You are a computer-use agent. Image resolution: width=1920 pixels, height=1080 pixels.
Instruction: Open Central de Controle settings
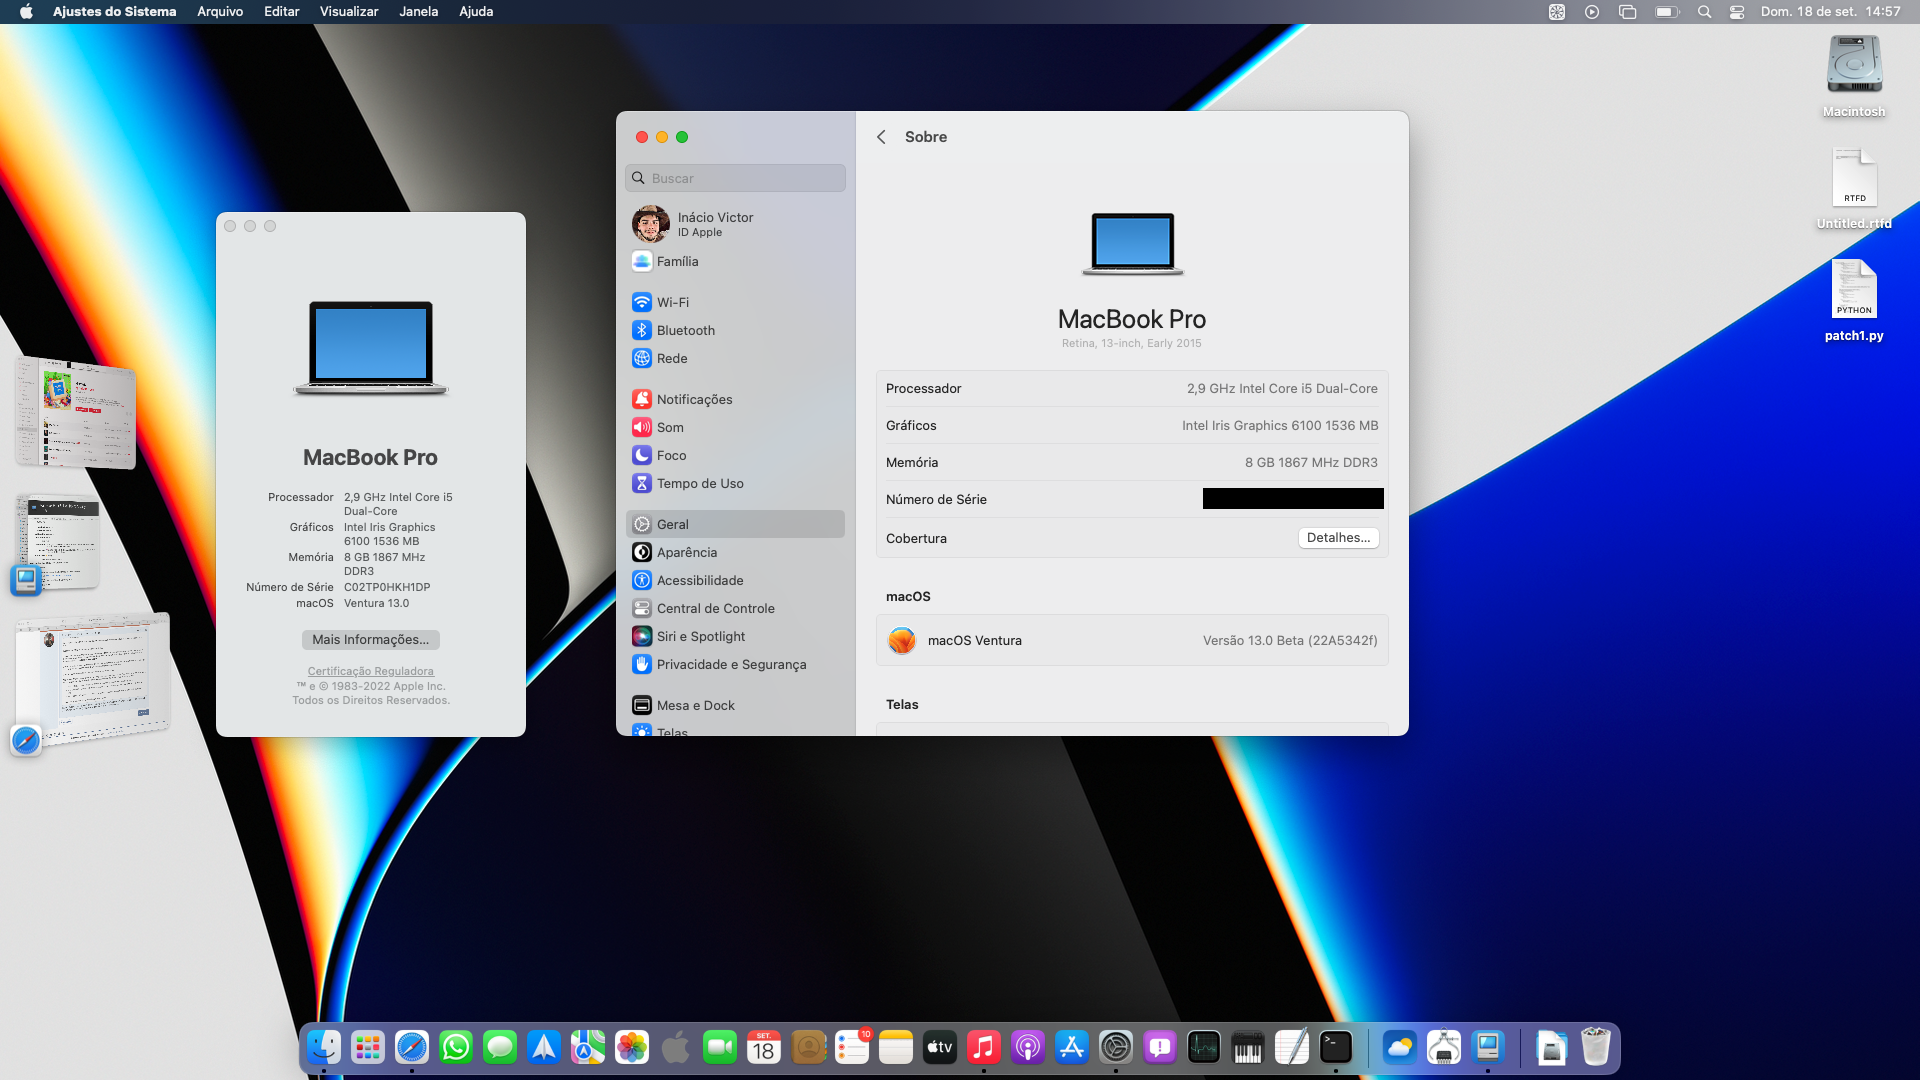(715, 608)
